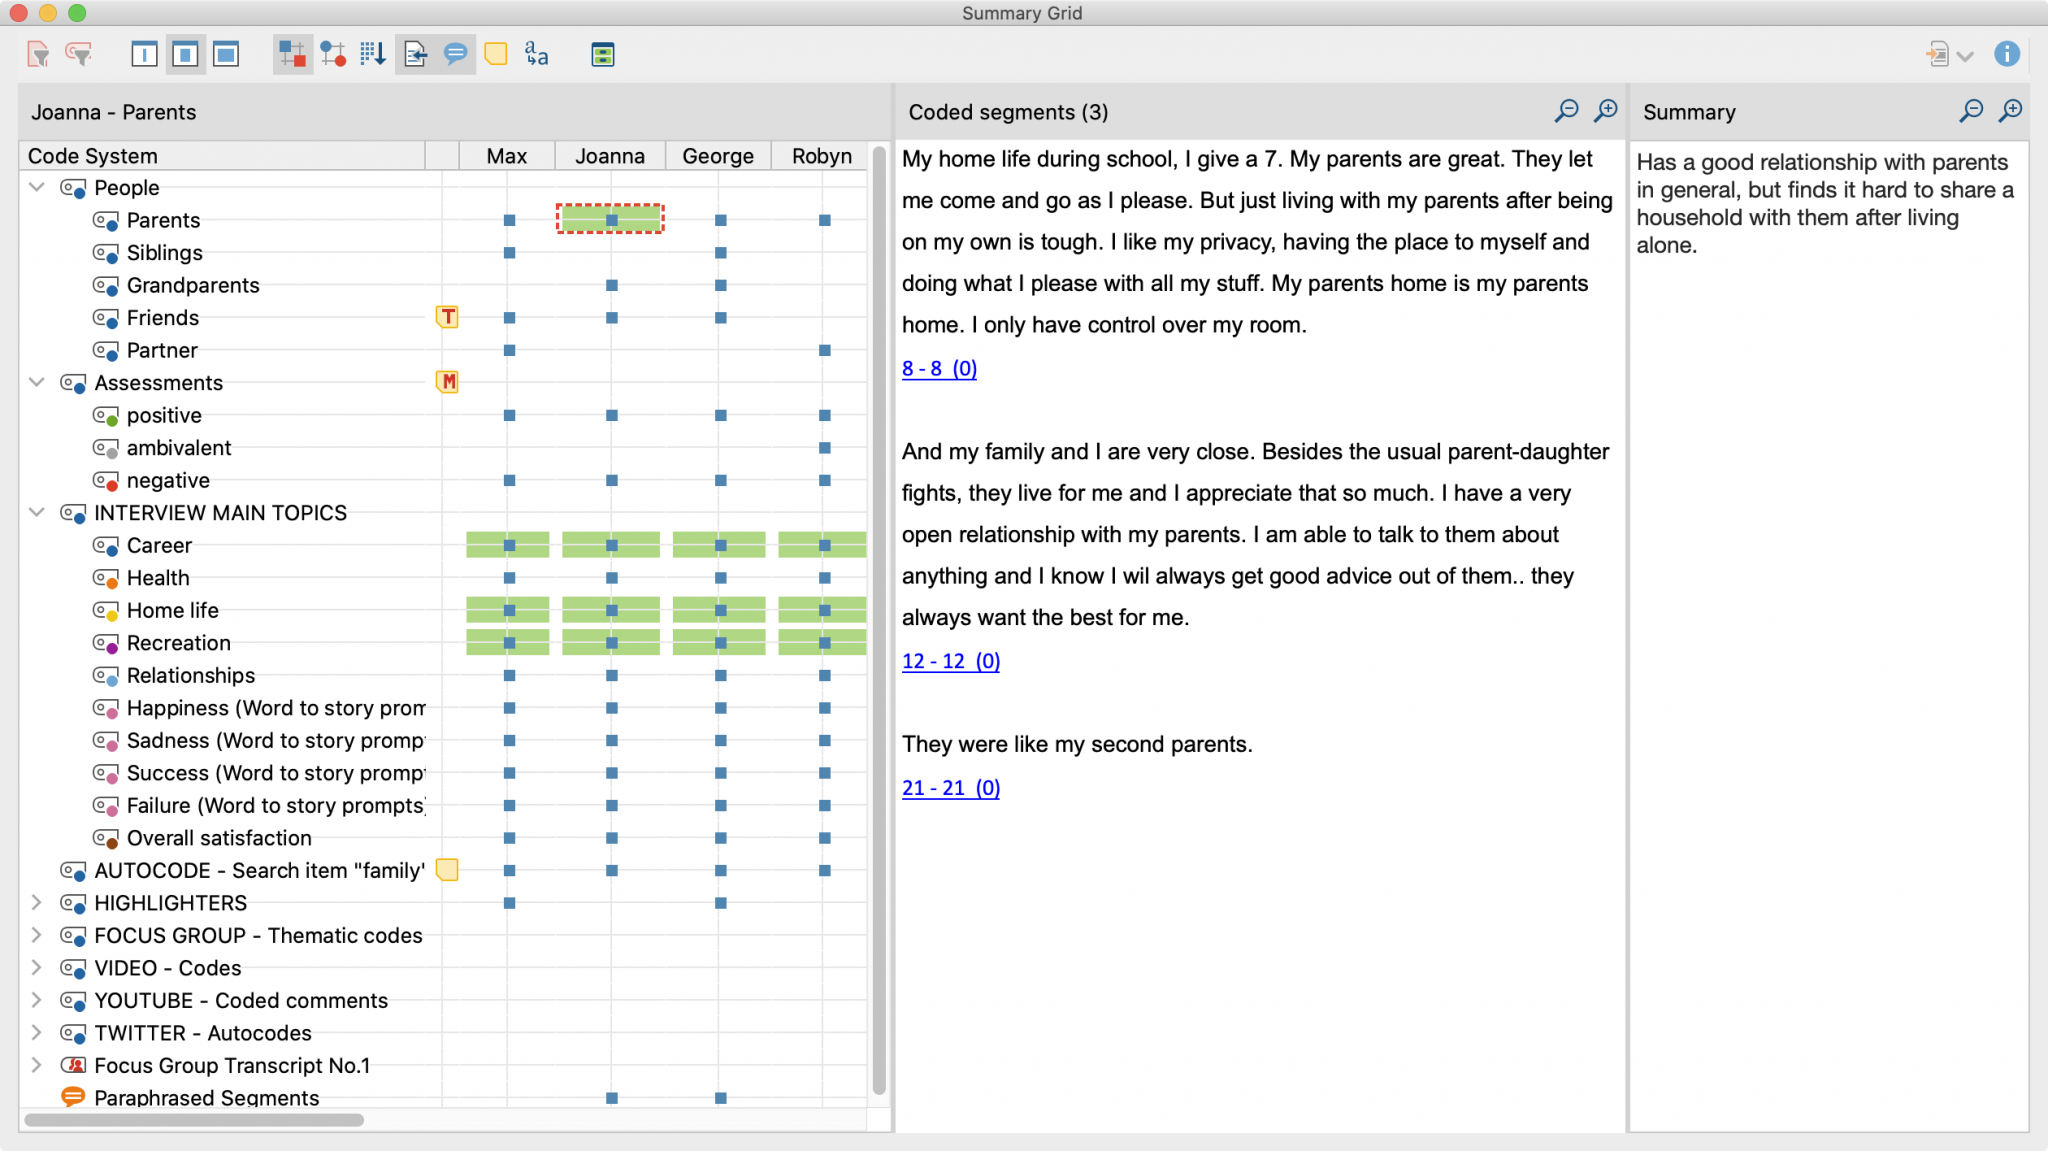The width and height of the screenshot is (2048, 1151).
Task: Toggle the comments display toolbar icon
Action: 455,54
